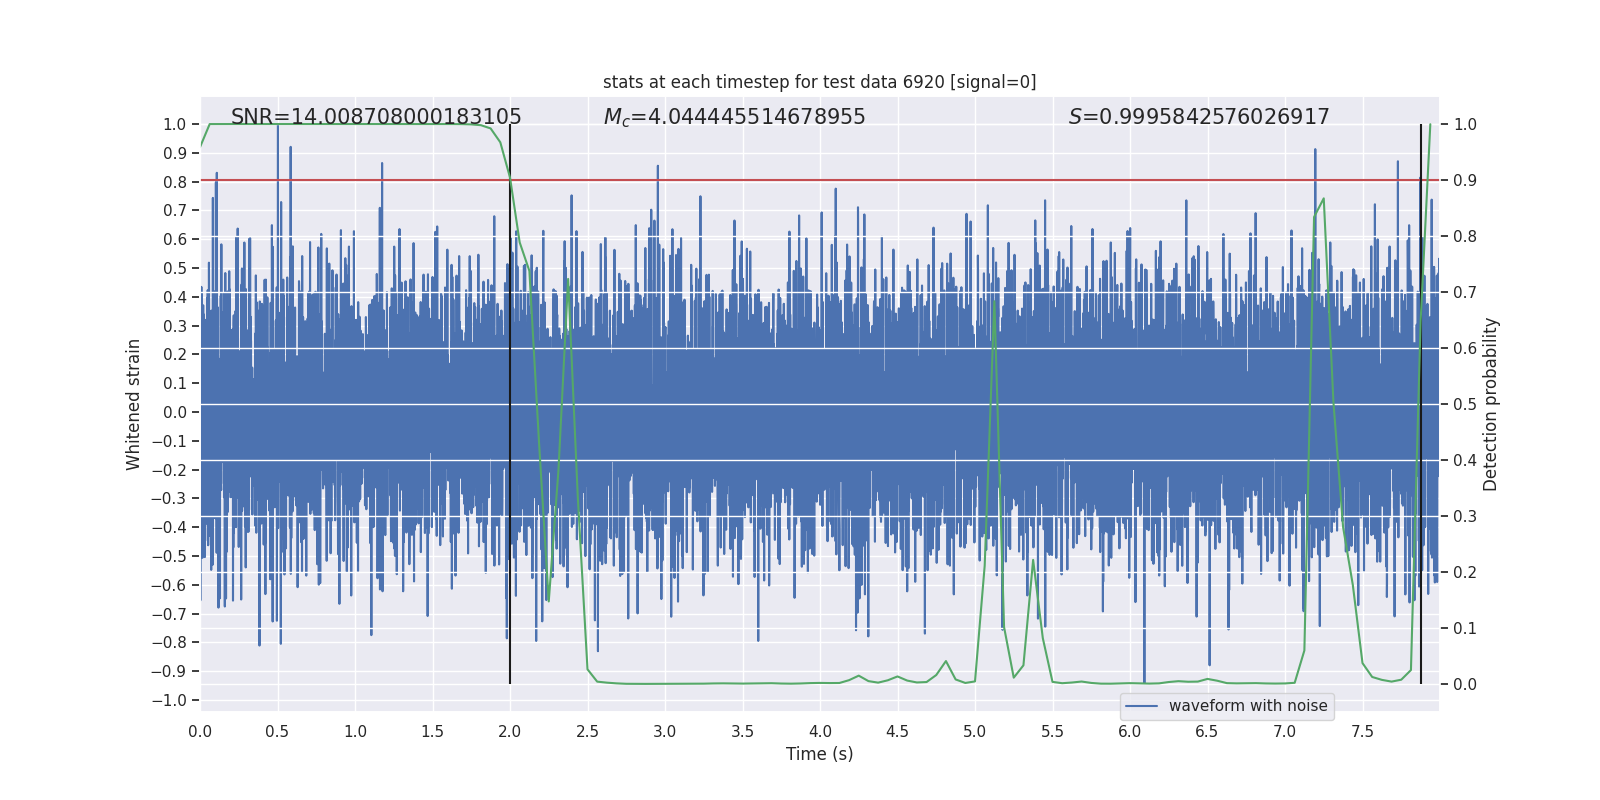Click the left y-axis tick label −1.0
The image size is (1600, 800).
coord(169,700)
